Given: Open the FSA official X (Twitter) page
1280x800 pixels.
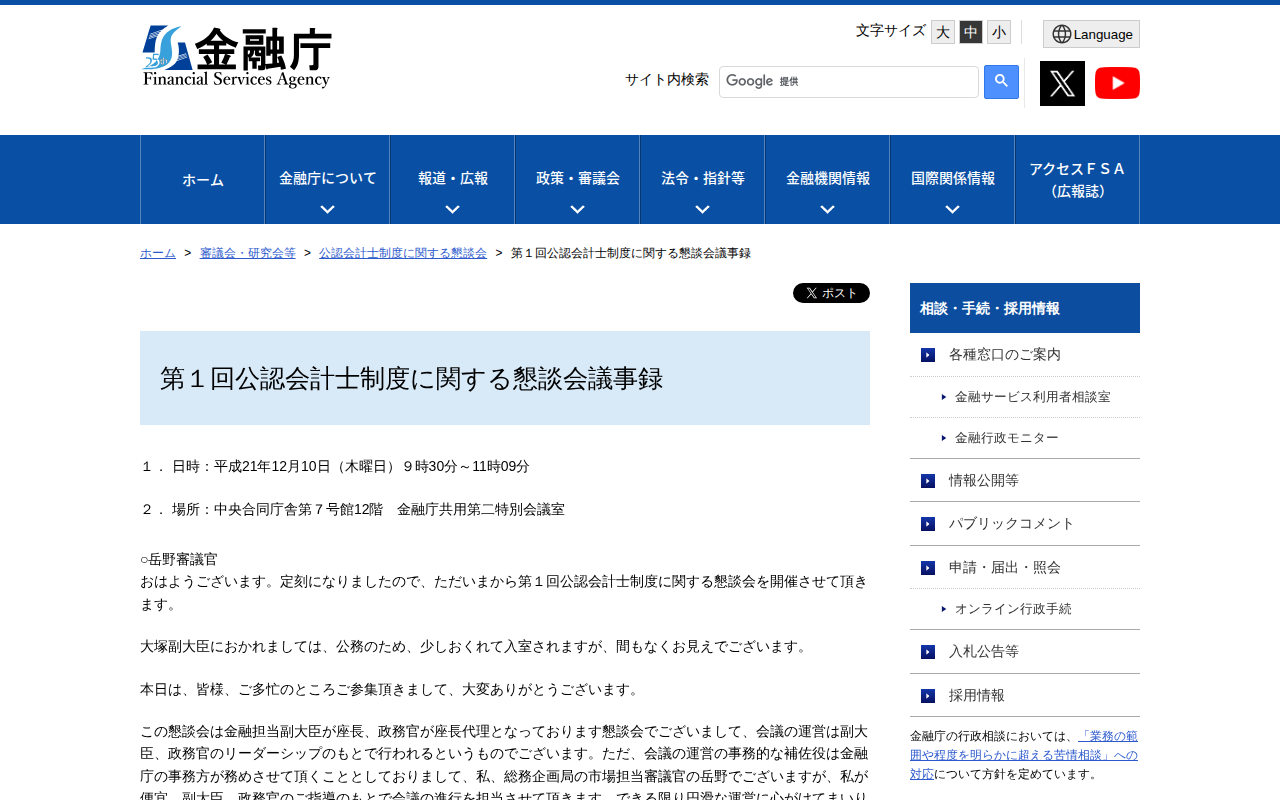Looking at the screenshot, I should (1062, 82).
